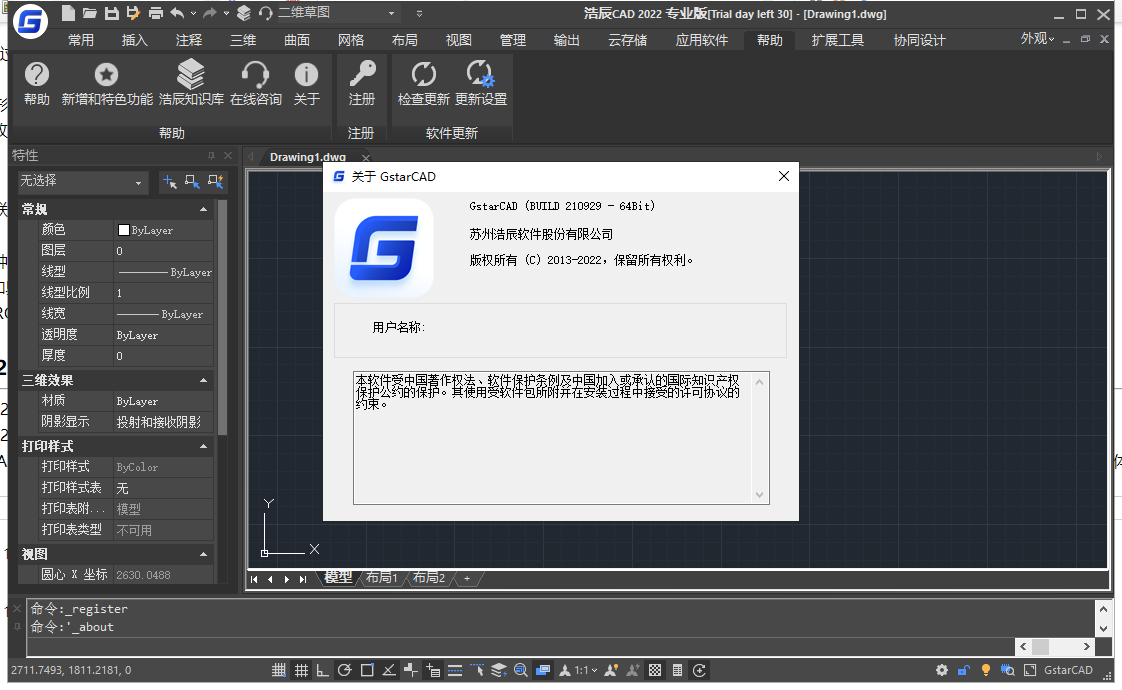
Task: Undo the last action with arrow icon
Action: [177, 13]
